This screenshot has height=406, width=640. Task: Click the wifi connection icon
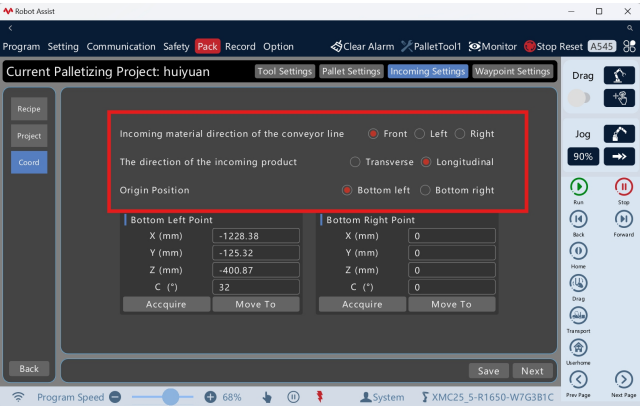point(18,397)
